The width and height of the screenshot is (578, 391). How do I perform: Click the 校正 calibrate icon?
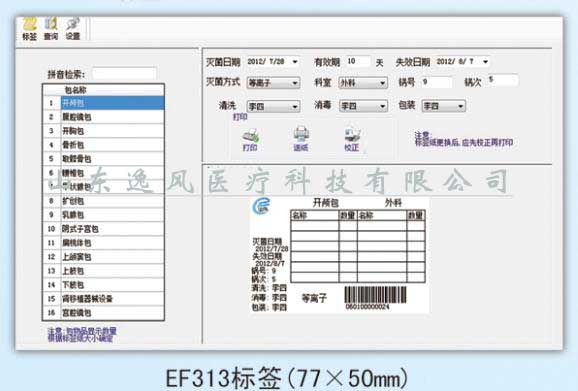352,139
